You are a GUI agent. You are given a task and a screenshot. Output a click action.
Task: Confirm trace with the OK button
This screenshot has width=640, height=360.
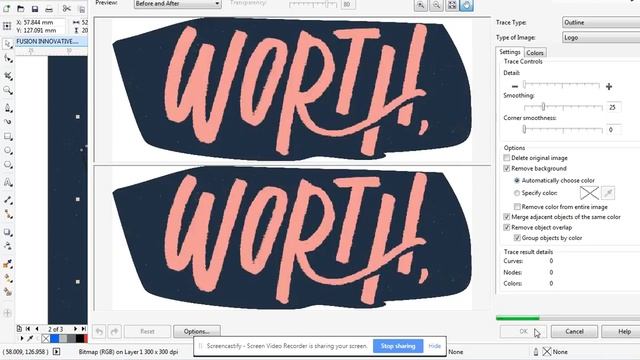pyautogui.click(x=523, y=331)
